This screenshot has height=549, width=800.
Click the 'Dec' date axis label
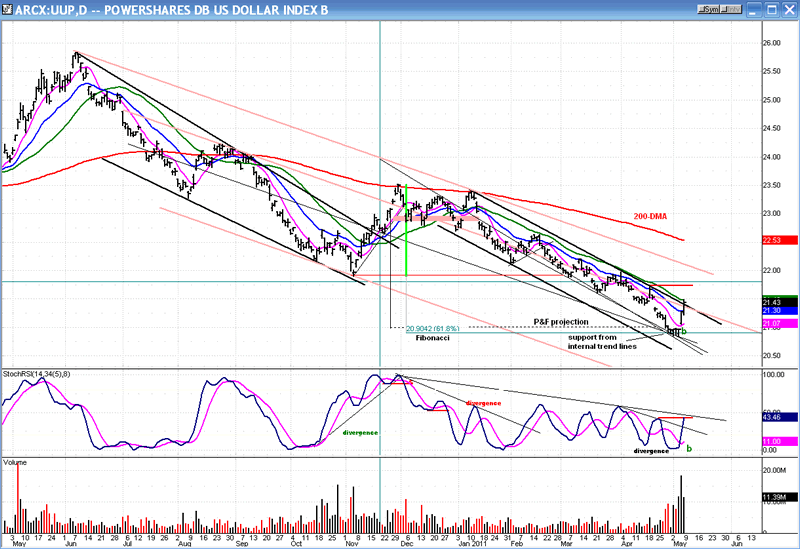406,544
